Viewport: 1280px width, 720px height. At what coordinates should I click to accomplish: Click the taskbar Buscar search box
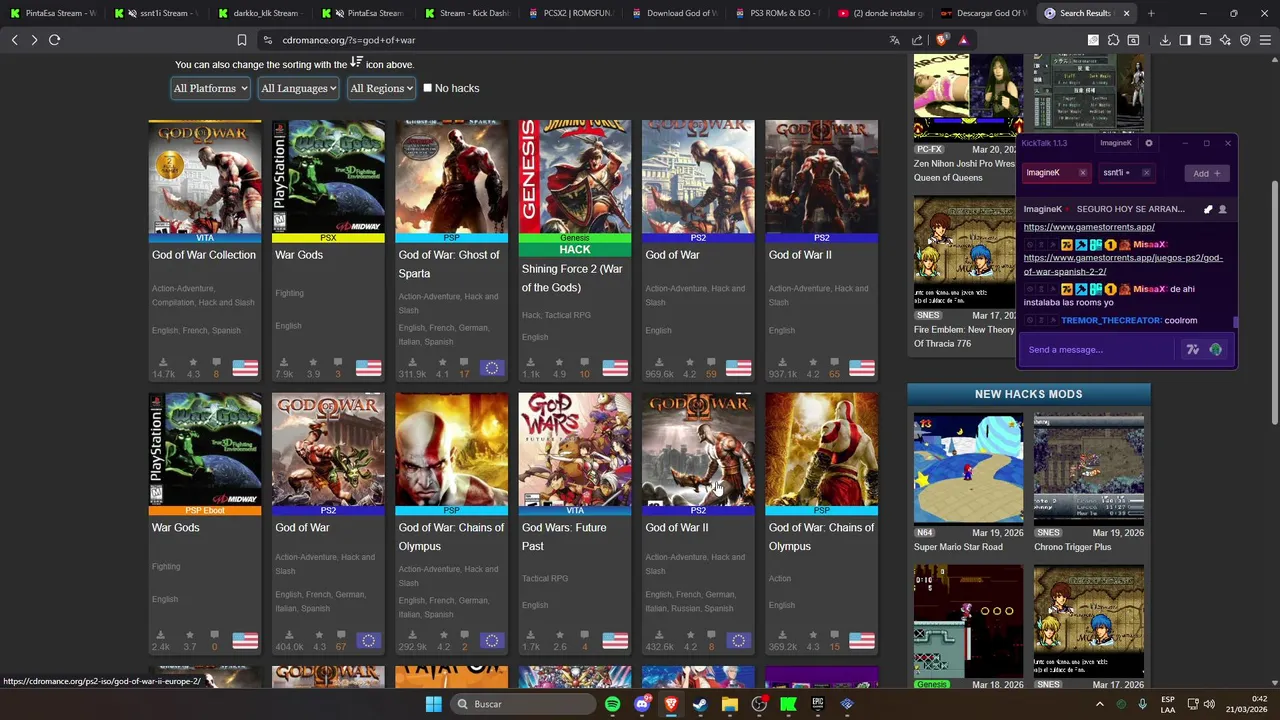[x=522, y=704]
